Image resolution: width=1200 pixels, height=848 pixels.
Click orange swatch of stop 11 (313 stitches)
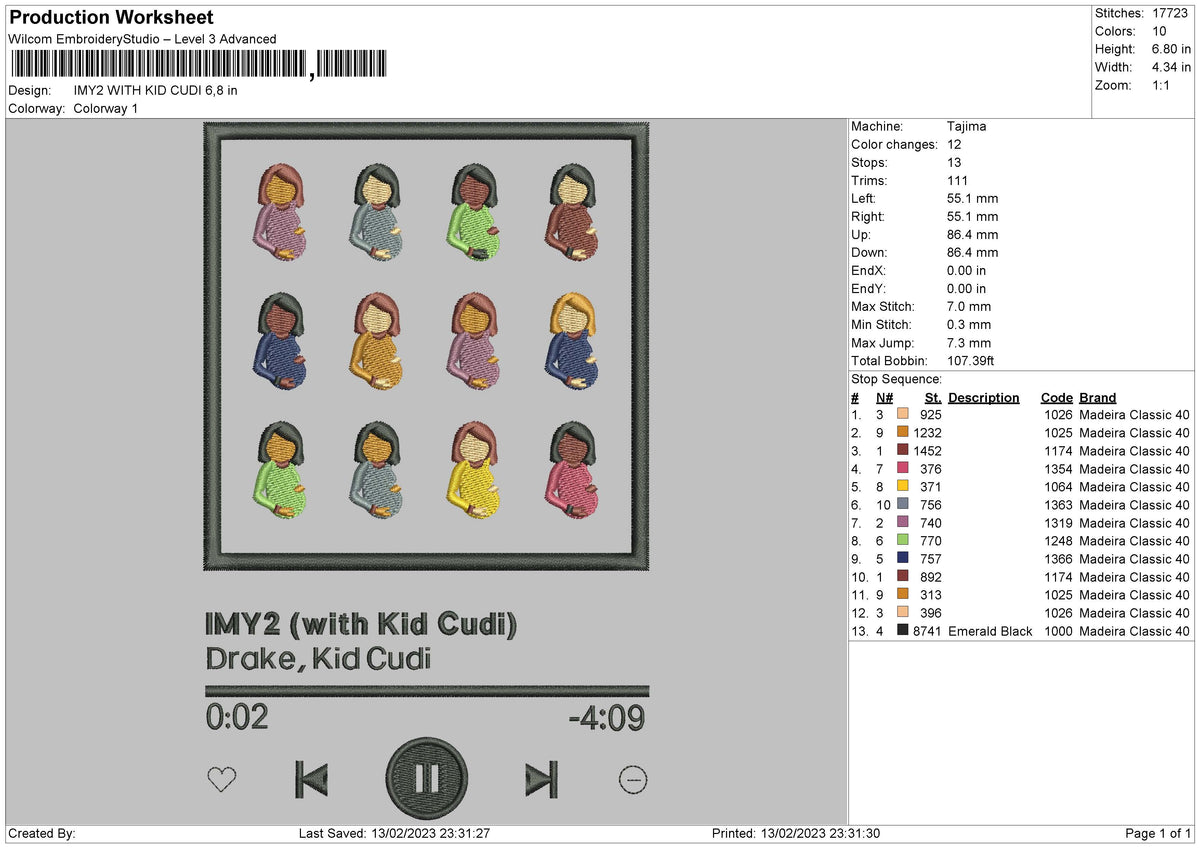pos(903,593)
